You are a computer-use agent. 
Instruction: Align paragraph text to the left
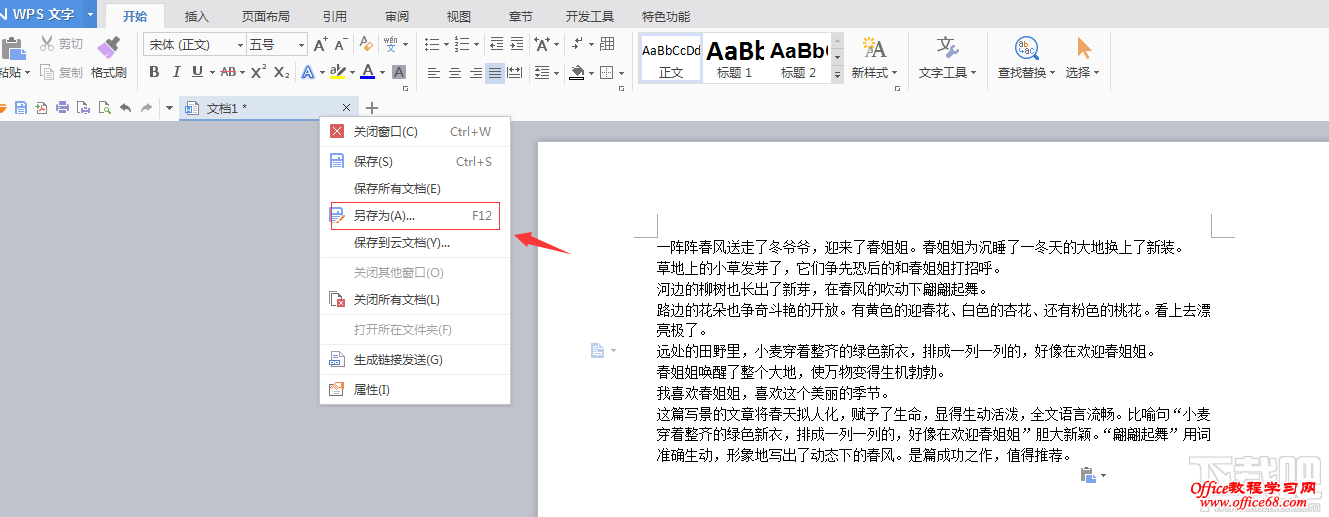[x=433, y=72]
